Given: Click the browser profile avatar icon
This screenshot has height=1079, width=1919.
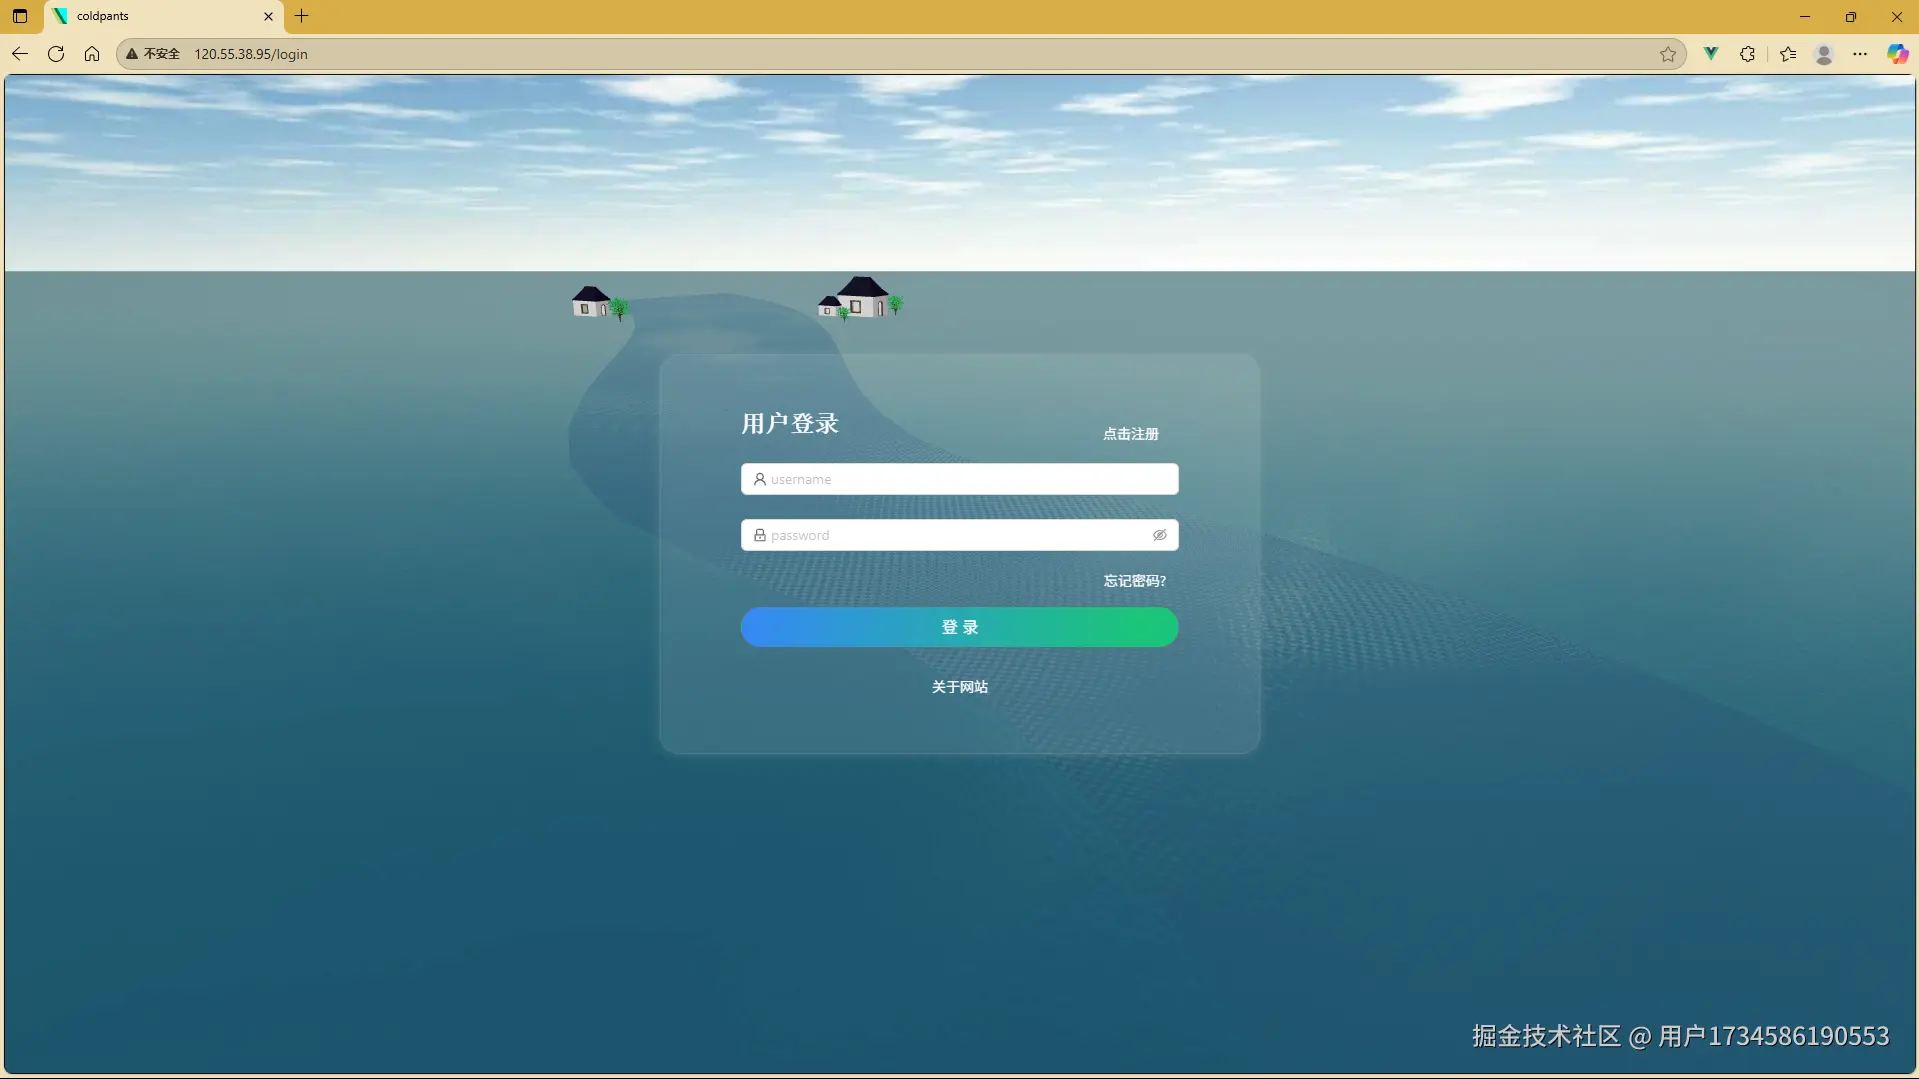Looking at the screenshot, I should (1824, 54).
